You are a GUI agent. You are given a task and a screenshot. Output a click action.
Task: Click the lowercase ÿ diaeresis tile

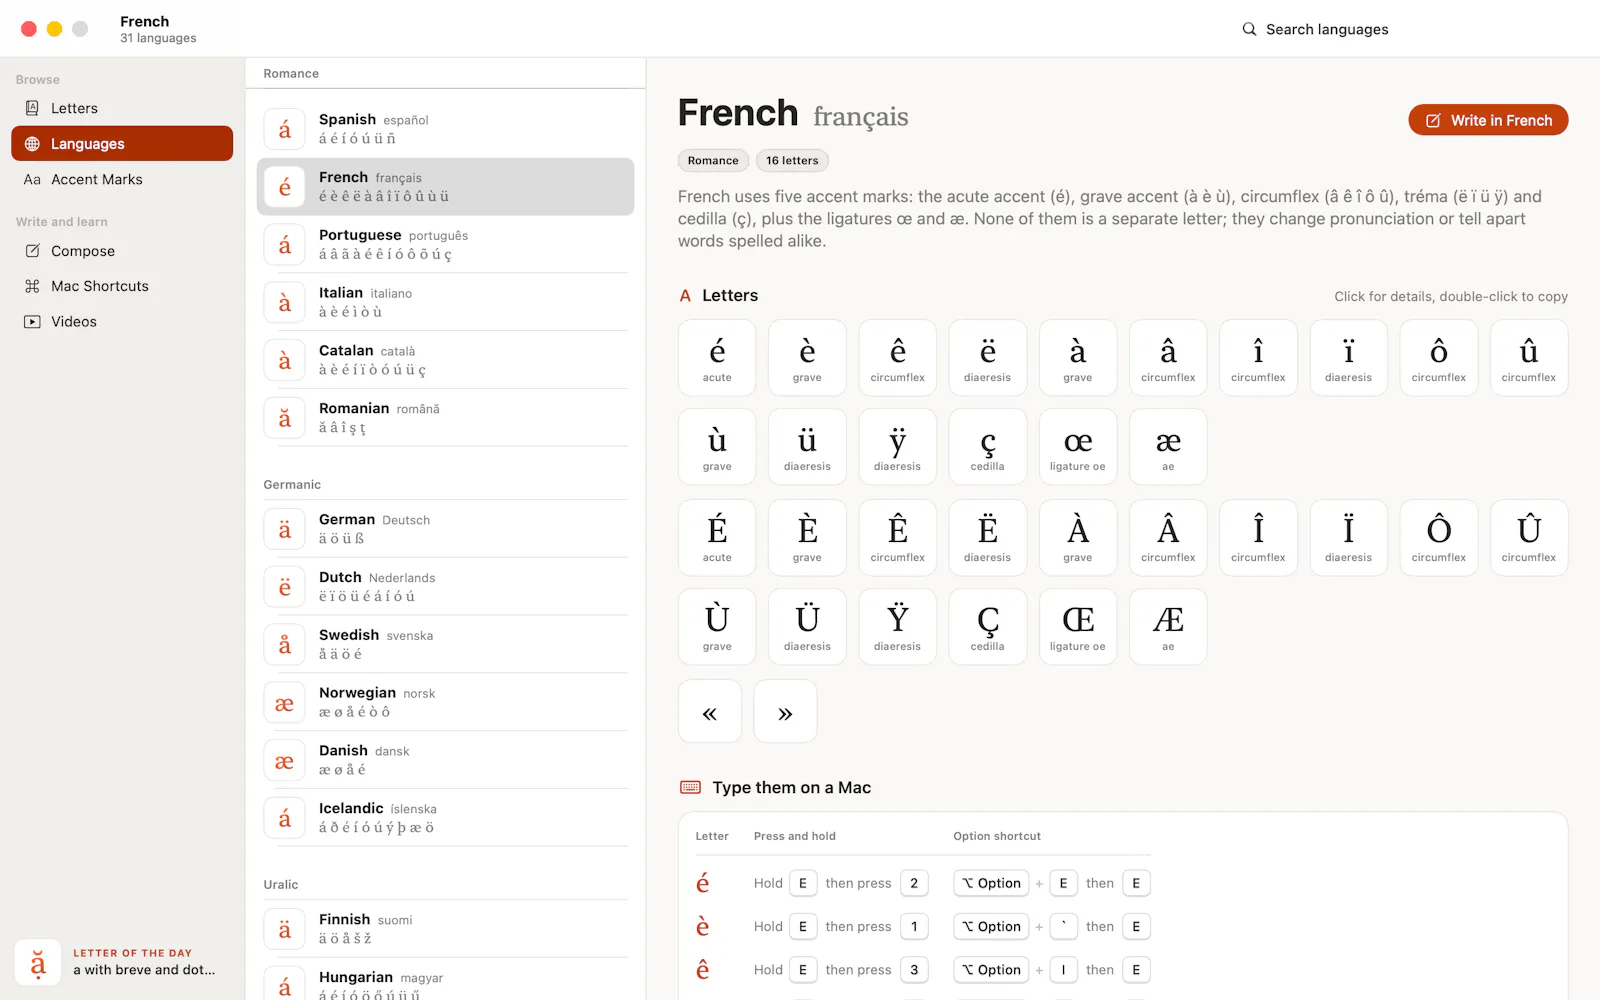[x=897, y=447]
